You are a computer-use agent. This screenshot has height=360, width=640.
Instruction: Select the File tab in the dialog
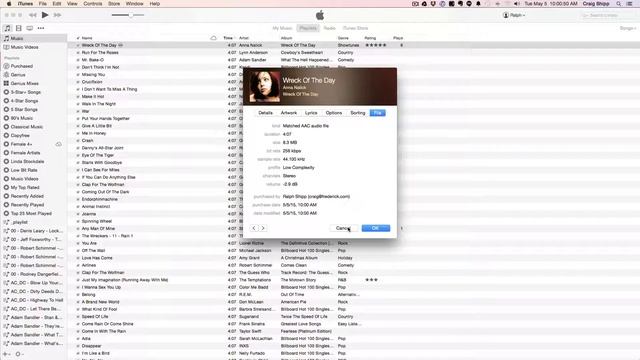(x=378, y=113)
